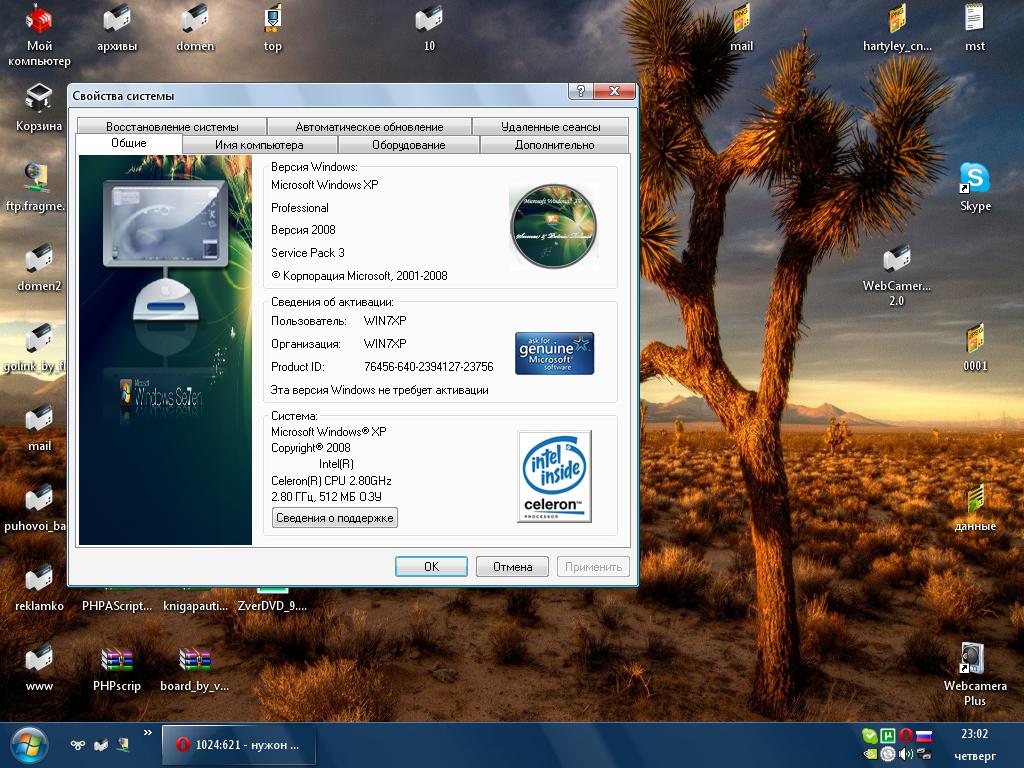Click the Сведения о поддержке button
Viewport: 1024px width, 768px height.
coord(334,518)
